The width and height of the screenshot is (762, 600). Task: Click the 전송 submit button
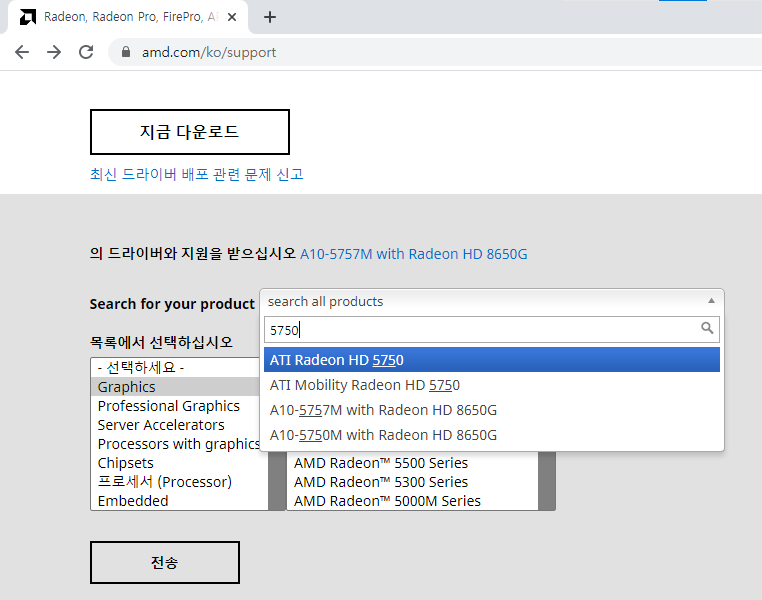pos(165,563)
